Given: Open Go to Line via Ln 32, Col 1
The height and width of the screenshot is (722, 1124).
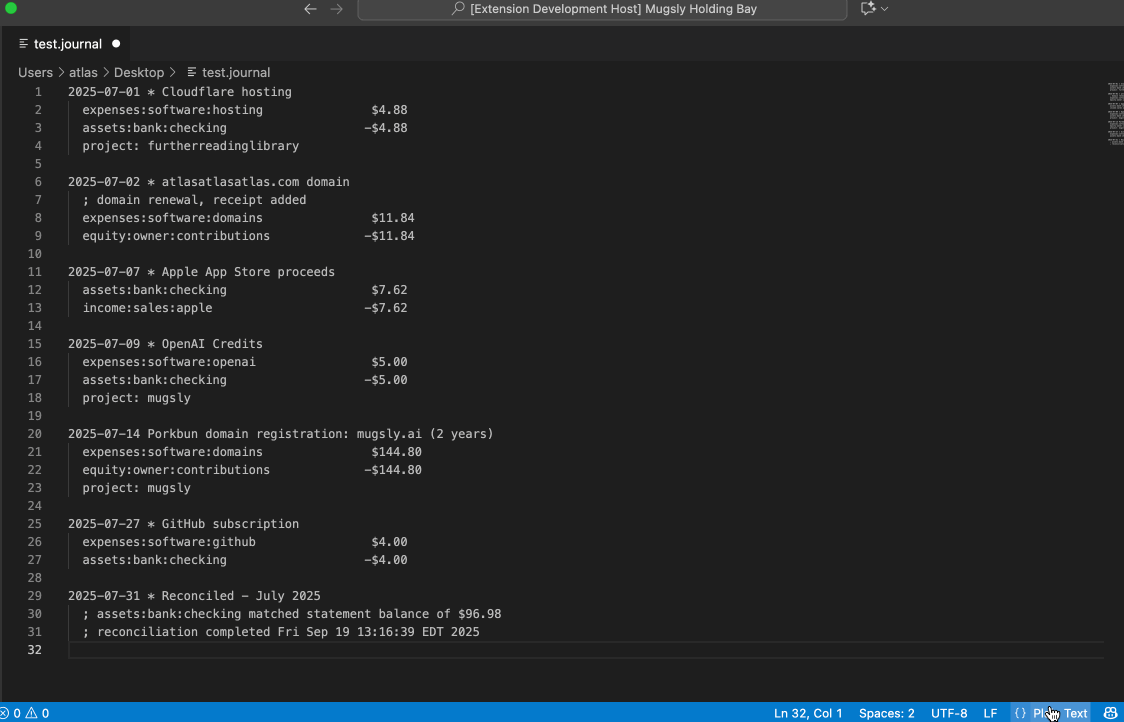Looking at the screenshot, I should [x=809, y=713].
